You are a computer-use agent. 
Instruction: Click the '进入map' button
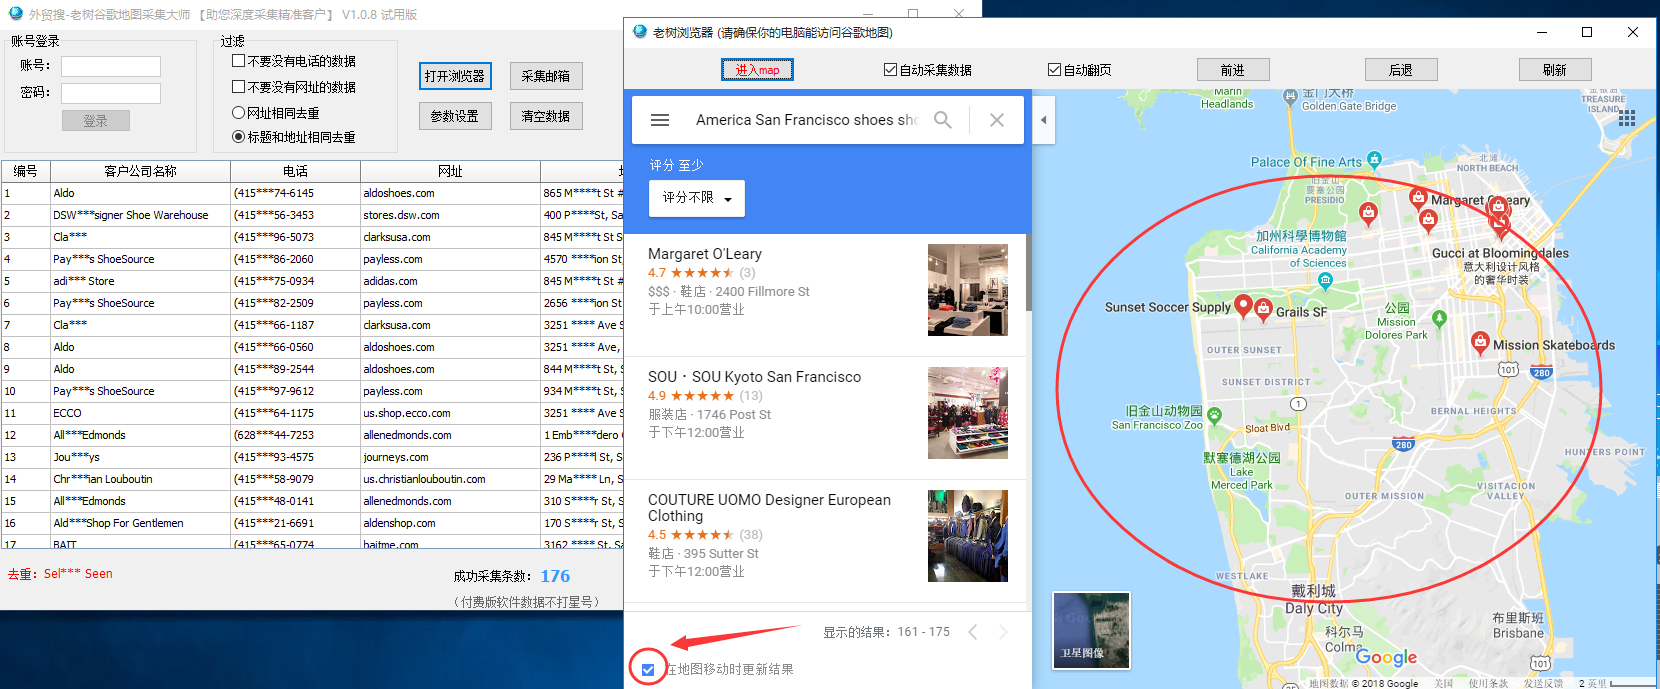coord(757,70)
